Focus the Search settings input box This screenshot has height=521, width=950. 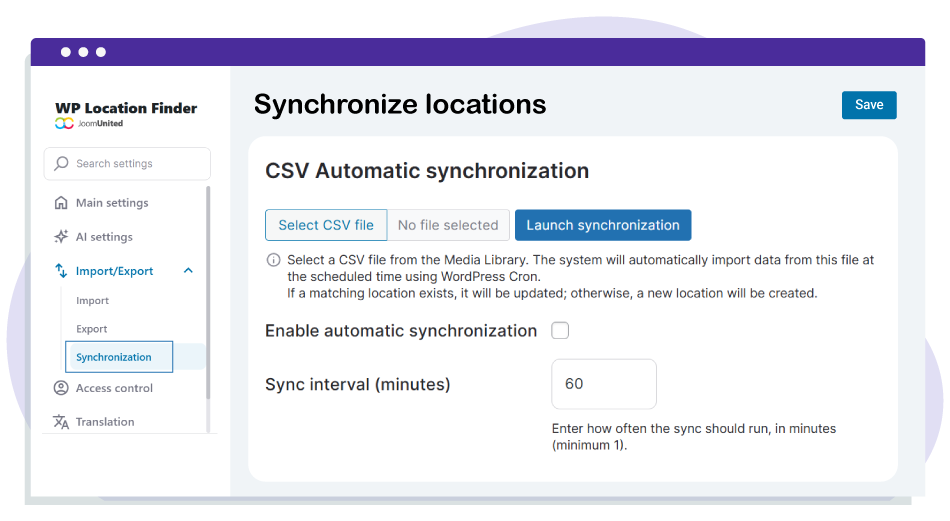pyautogui.click(x=135, y=164)
